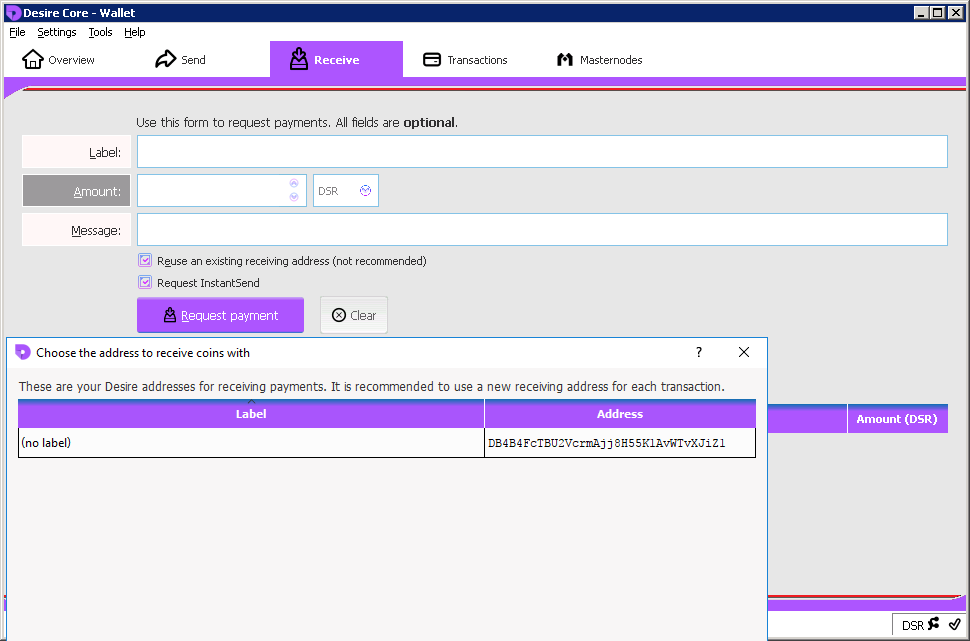Close the address chooser dialog
This screenshot has width=970, height=641.
[x=744, y=352]
